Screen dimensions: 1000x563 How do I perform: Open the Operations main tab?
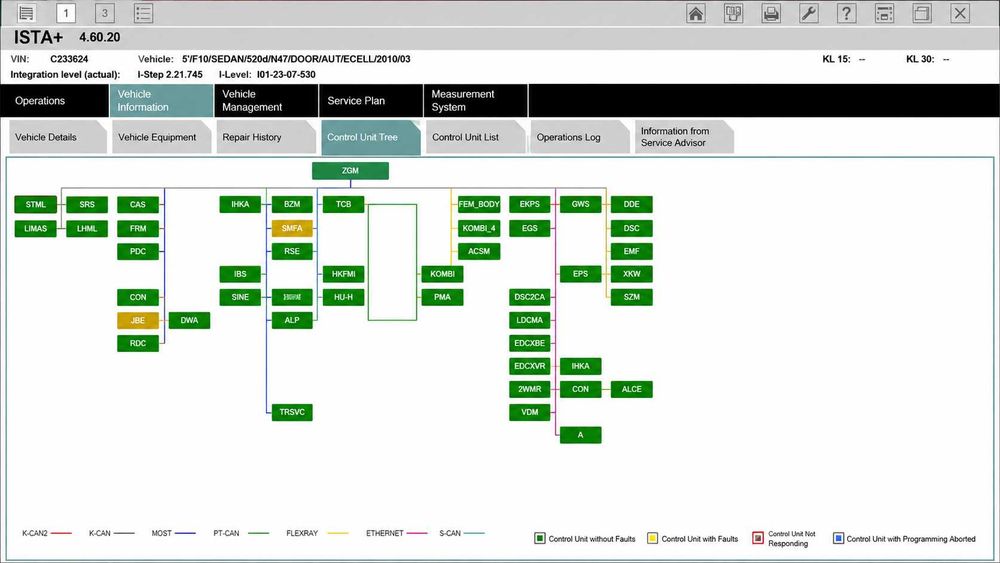click(54, 101)
